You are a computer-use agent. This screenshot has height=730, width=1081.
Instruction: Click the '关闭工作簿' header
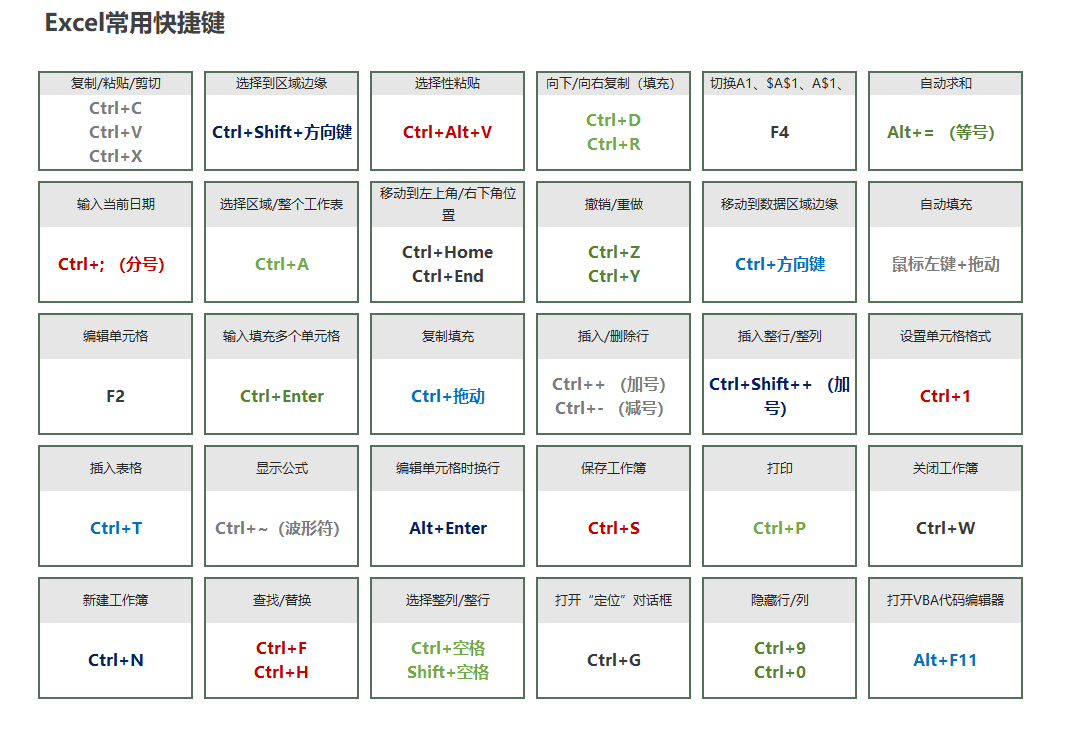(945, 469)
